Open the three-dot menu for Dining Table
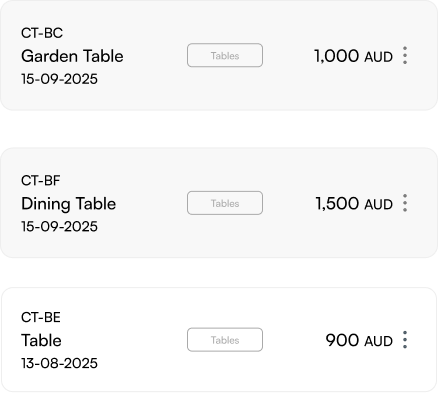This screenshot has width=438, height=393. (x=405, y=203)
